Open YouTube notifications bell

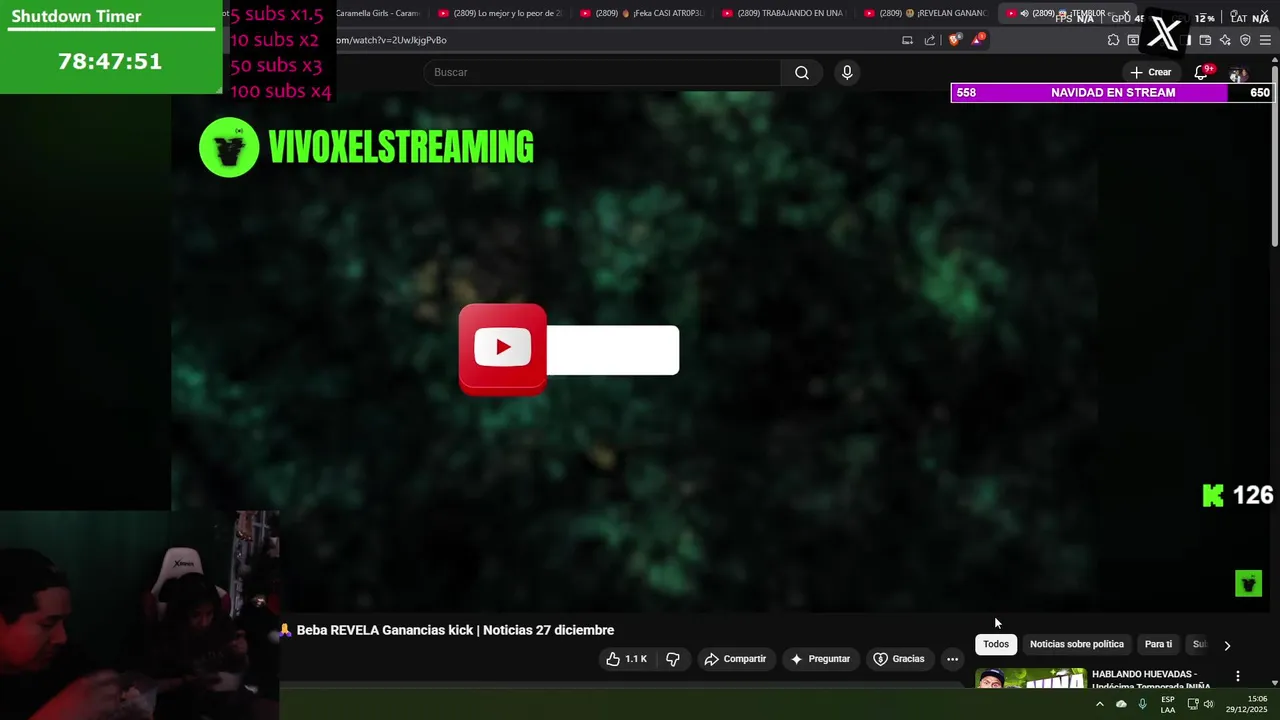(1201, 72)
